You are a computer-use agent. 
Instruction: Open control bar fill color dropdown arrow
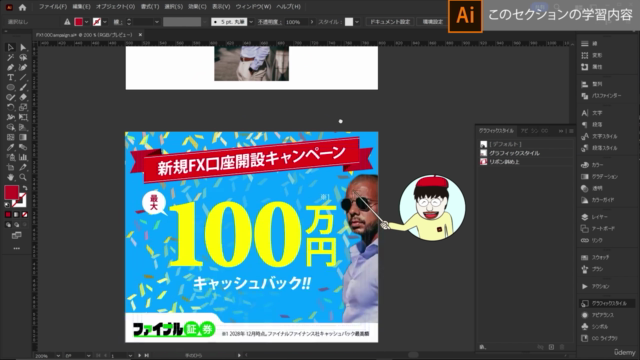point(87,22)
